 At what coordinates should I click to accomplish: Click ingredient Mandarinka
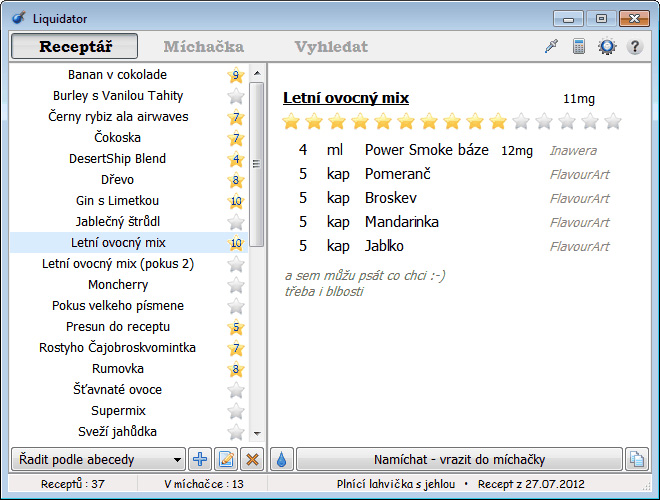click(x=402, y=222)
